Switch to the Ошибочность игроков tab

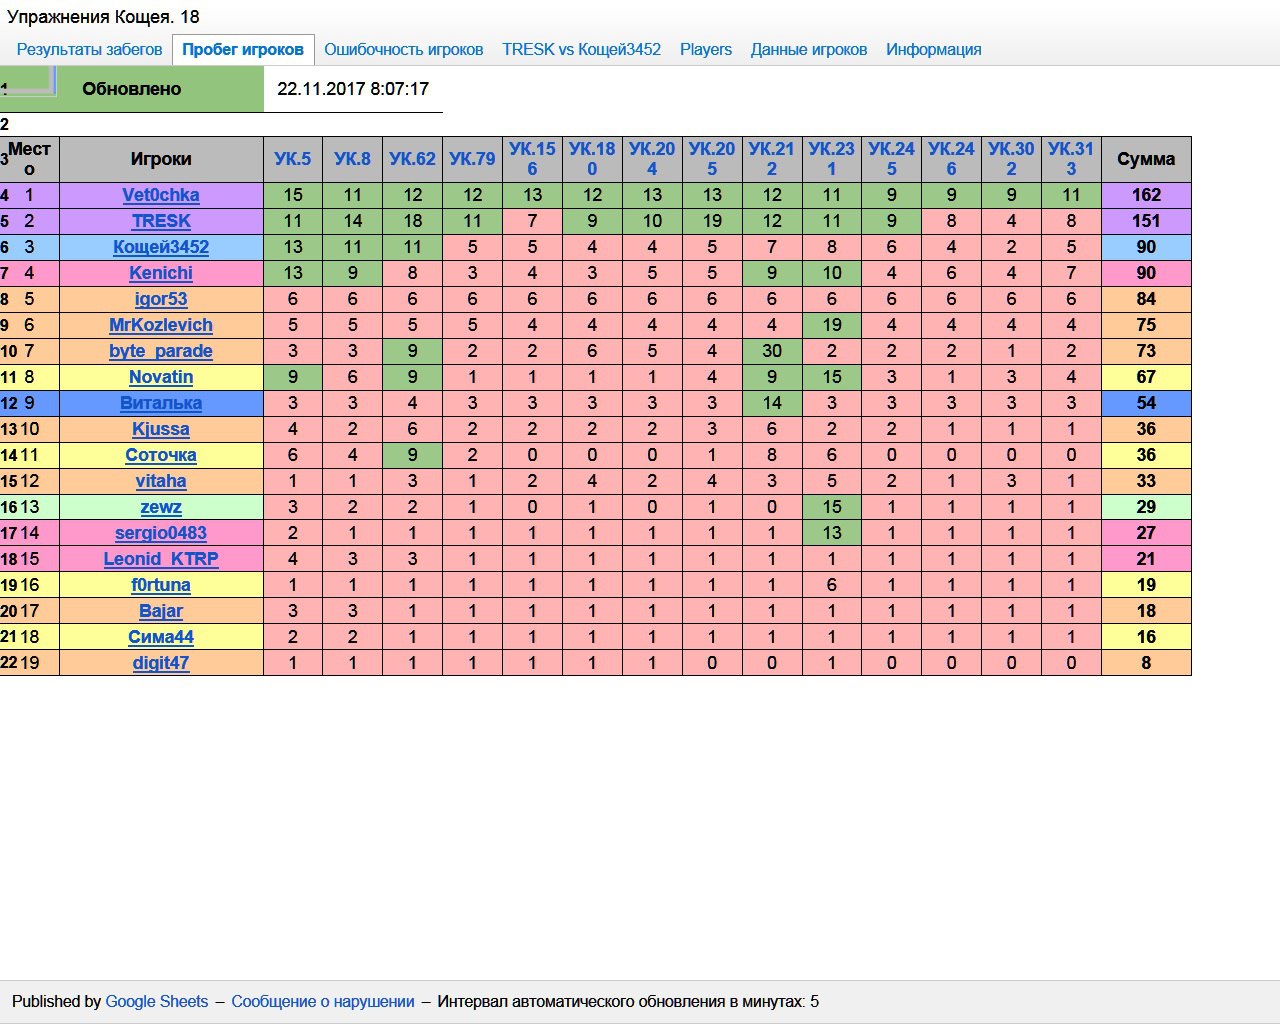[x=403, y=50]
